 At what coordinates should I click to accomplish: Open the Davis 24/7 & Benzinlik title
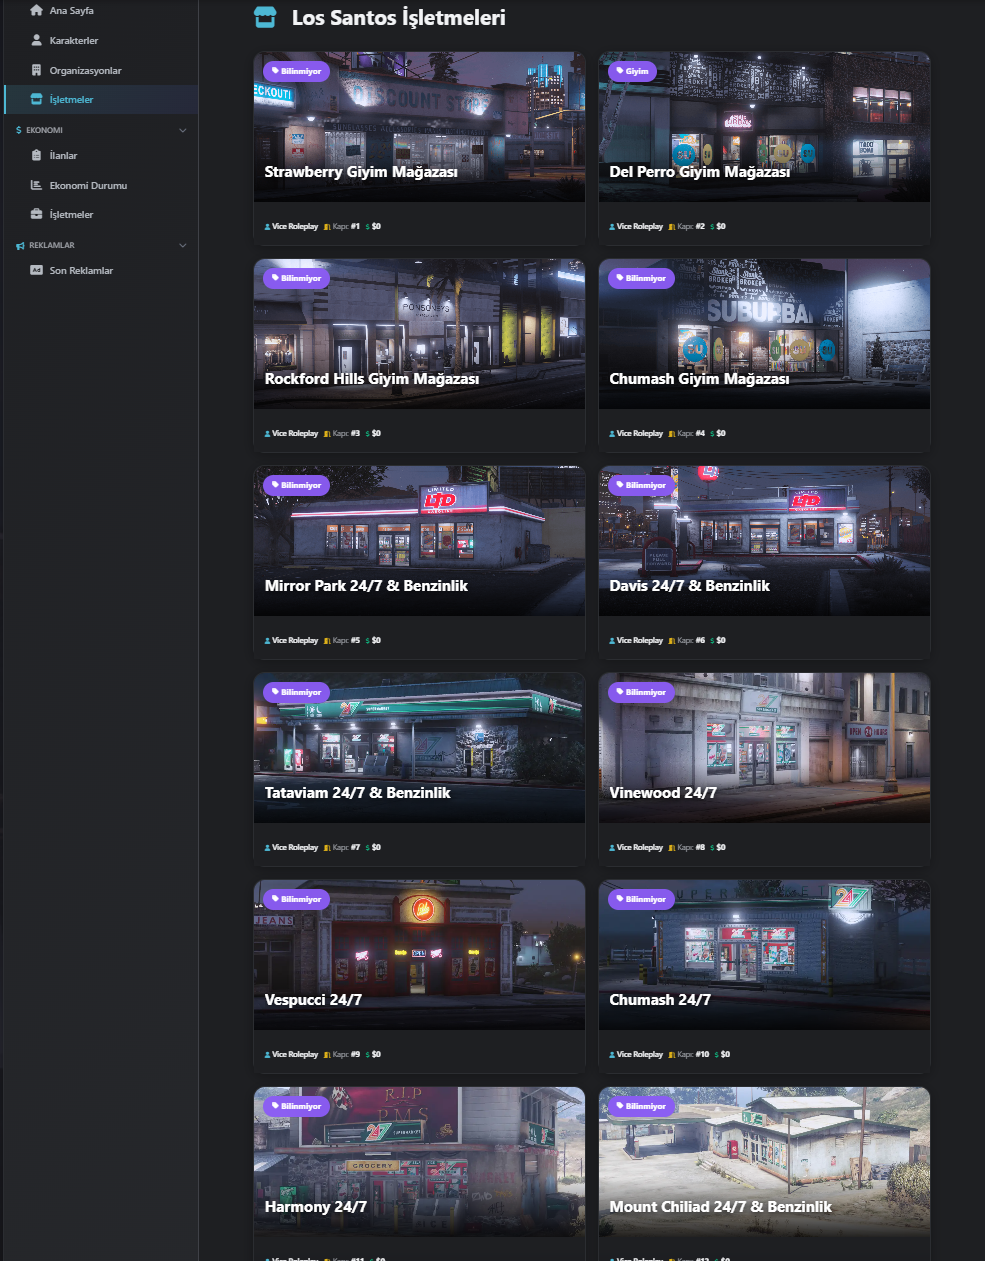click(689, 586)
